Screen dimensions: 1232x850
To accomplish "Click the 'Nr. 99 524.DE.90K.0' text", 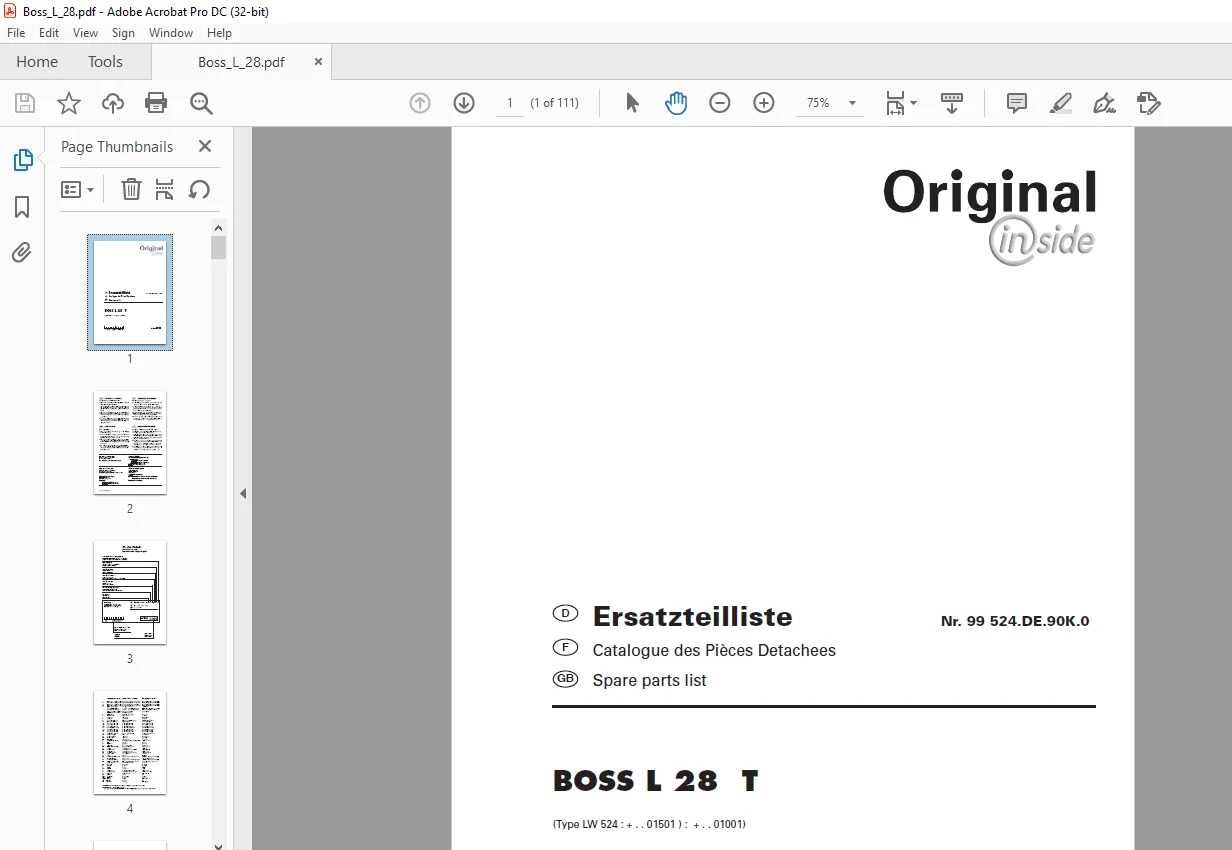I will pos(1015,621).
